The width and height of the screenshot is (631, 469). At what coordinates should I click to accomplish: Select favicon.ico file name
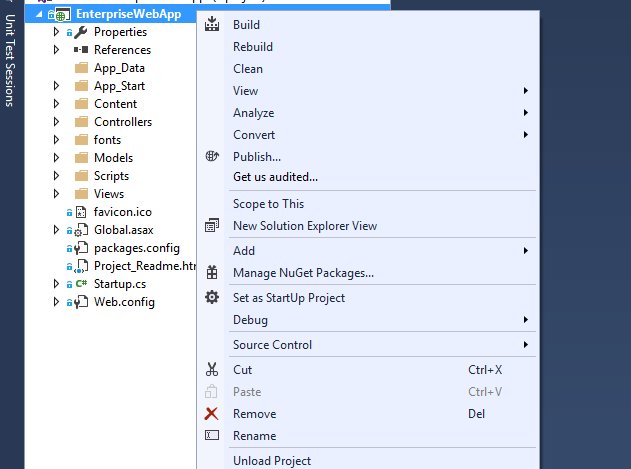123,212
